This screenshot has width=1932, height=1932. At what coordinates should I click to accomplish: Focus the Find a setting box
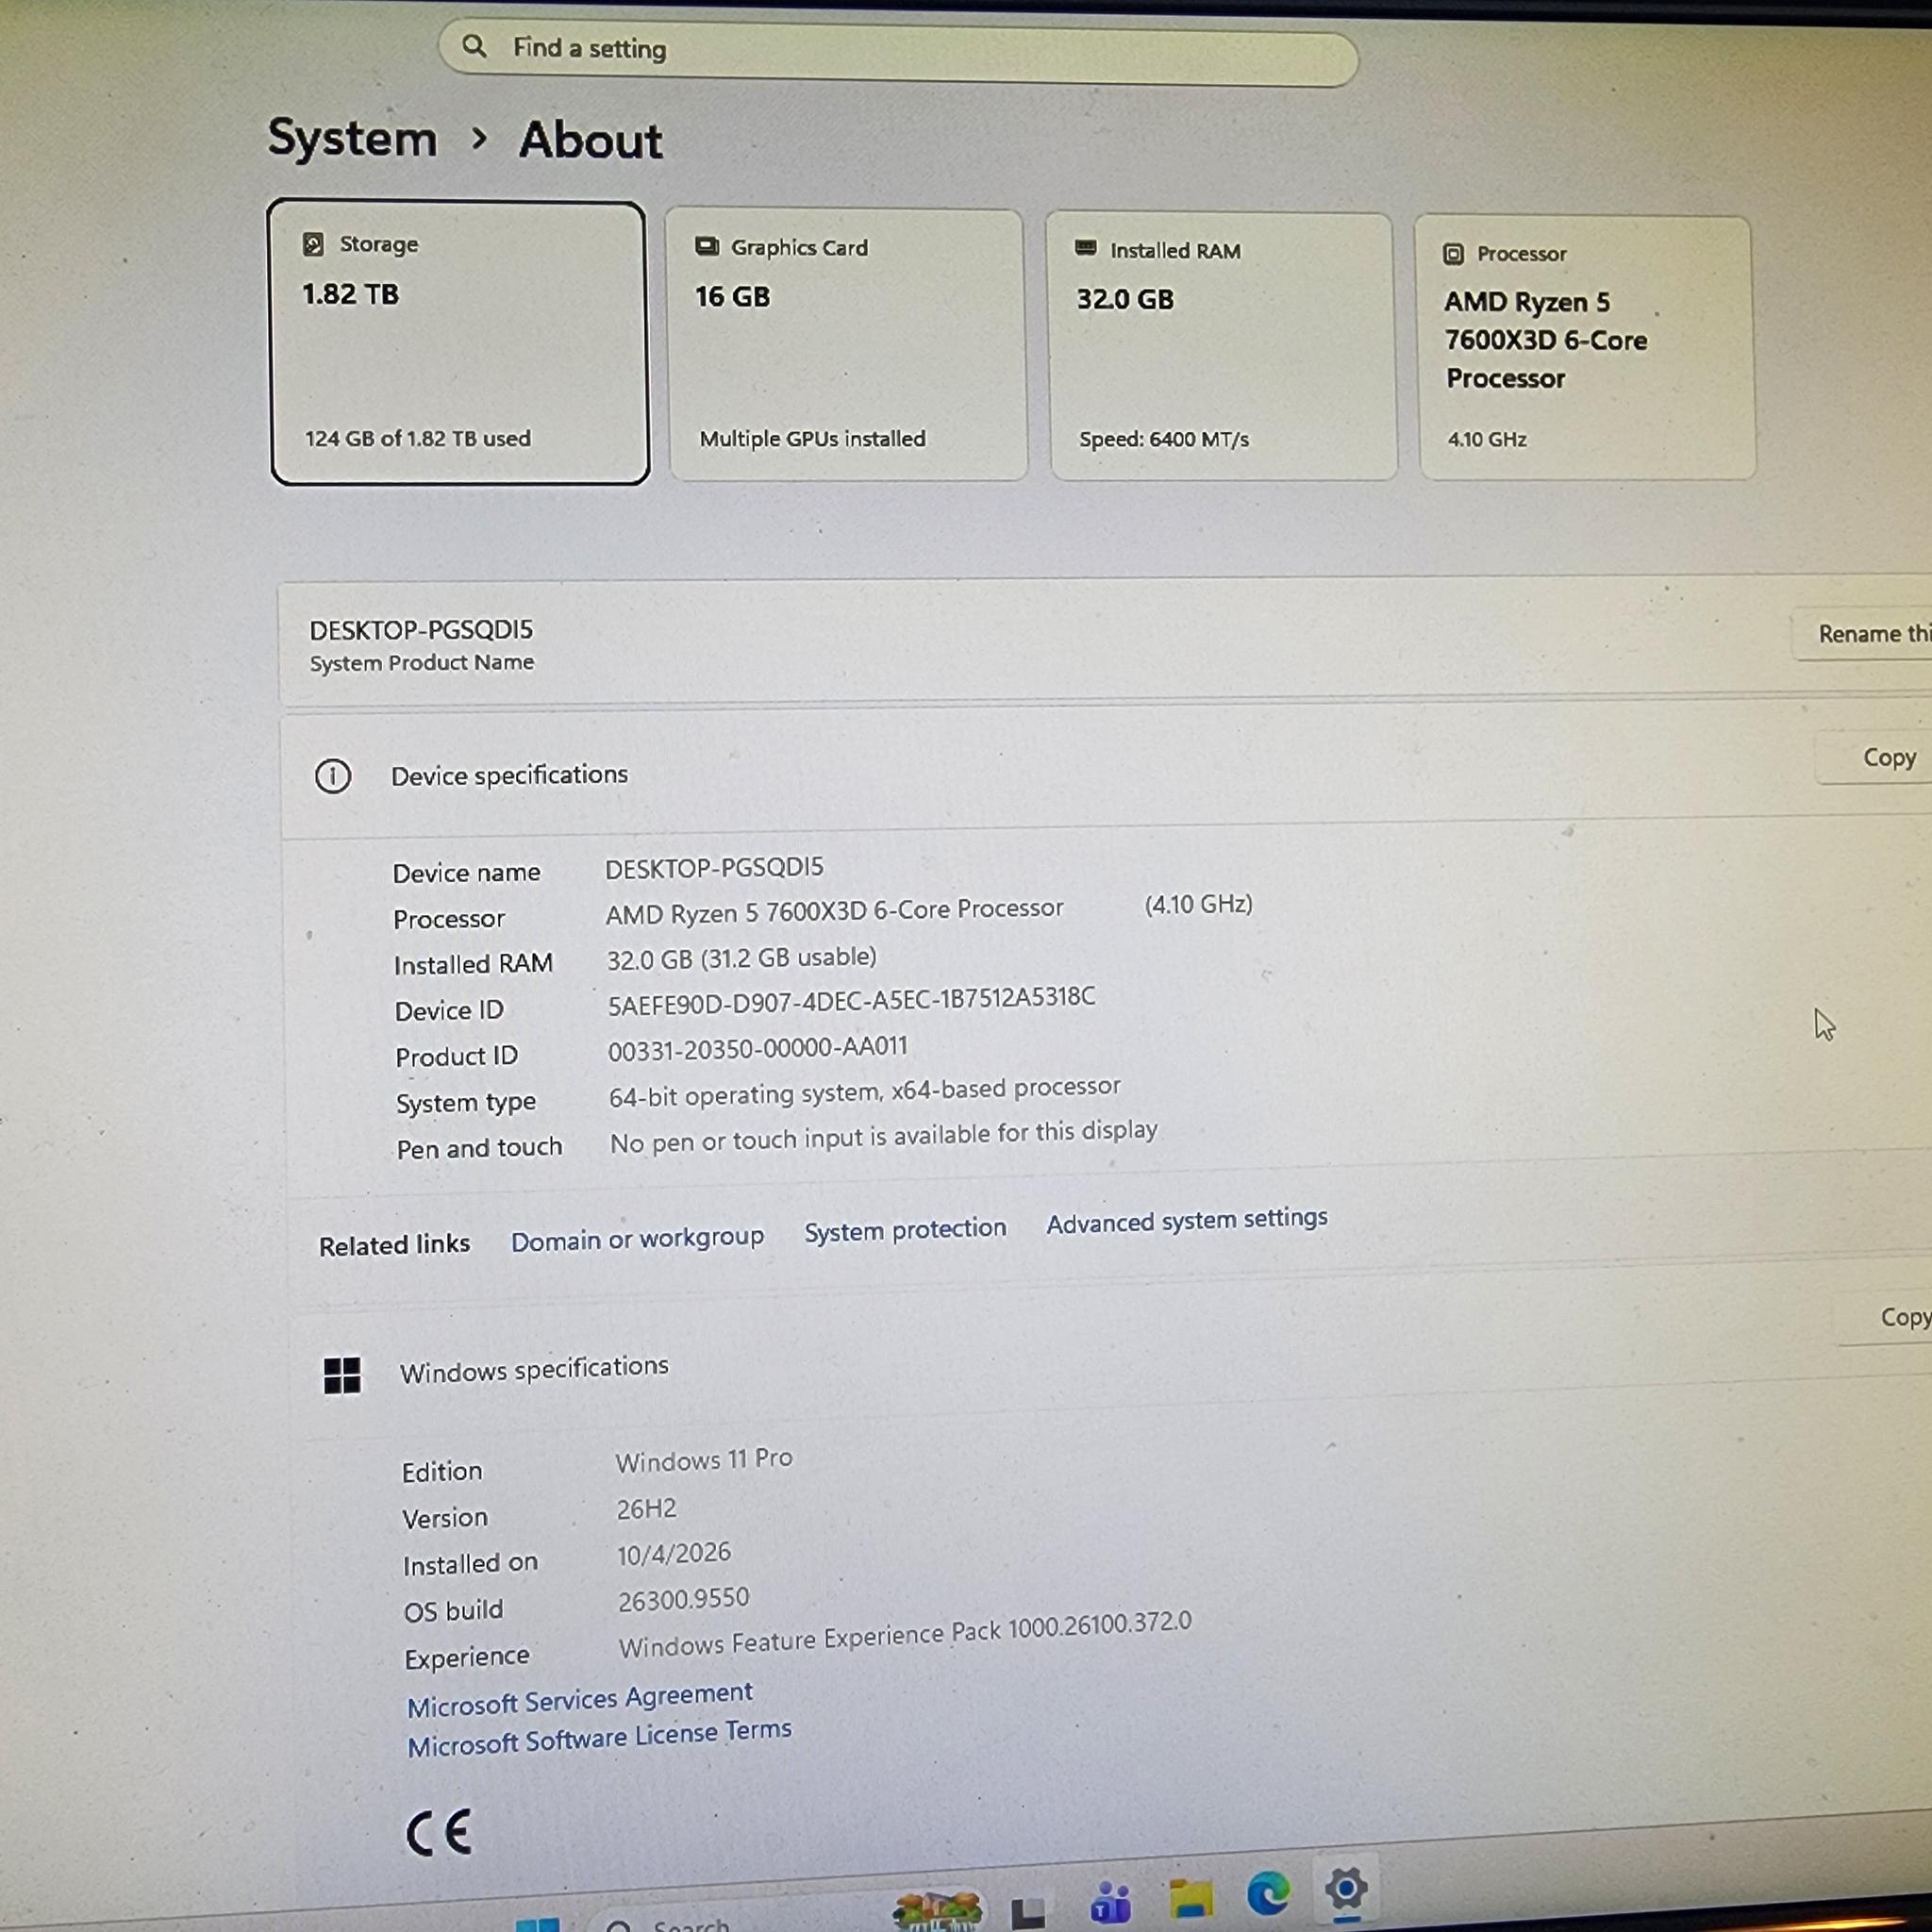click(898, 52)
